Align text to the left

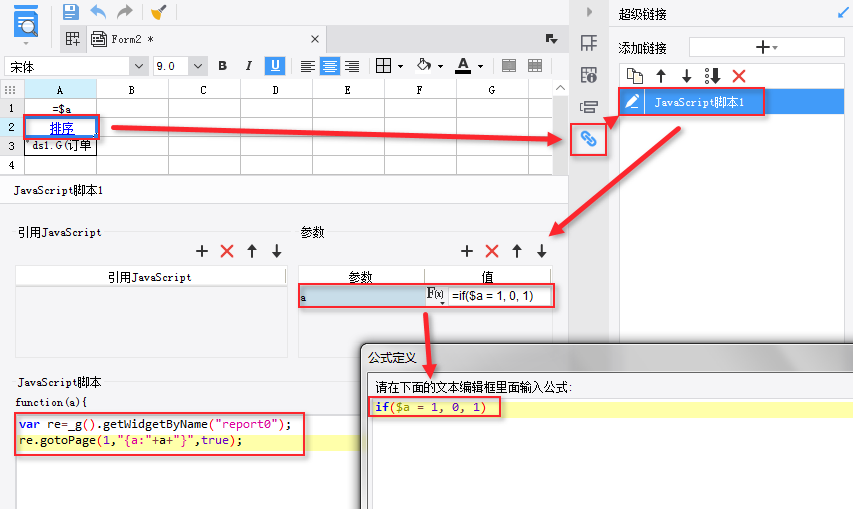[307, 66]
